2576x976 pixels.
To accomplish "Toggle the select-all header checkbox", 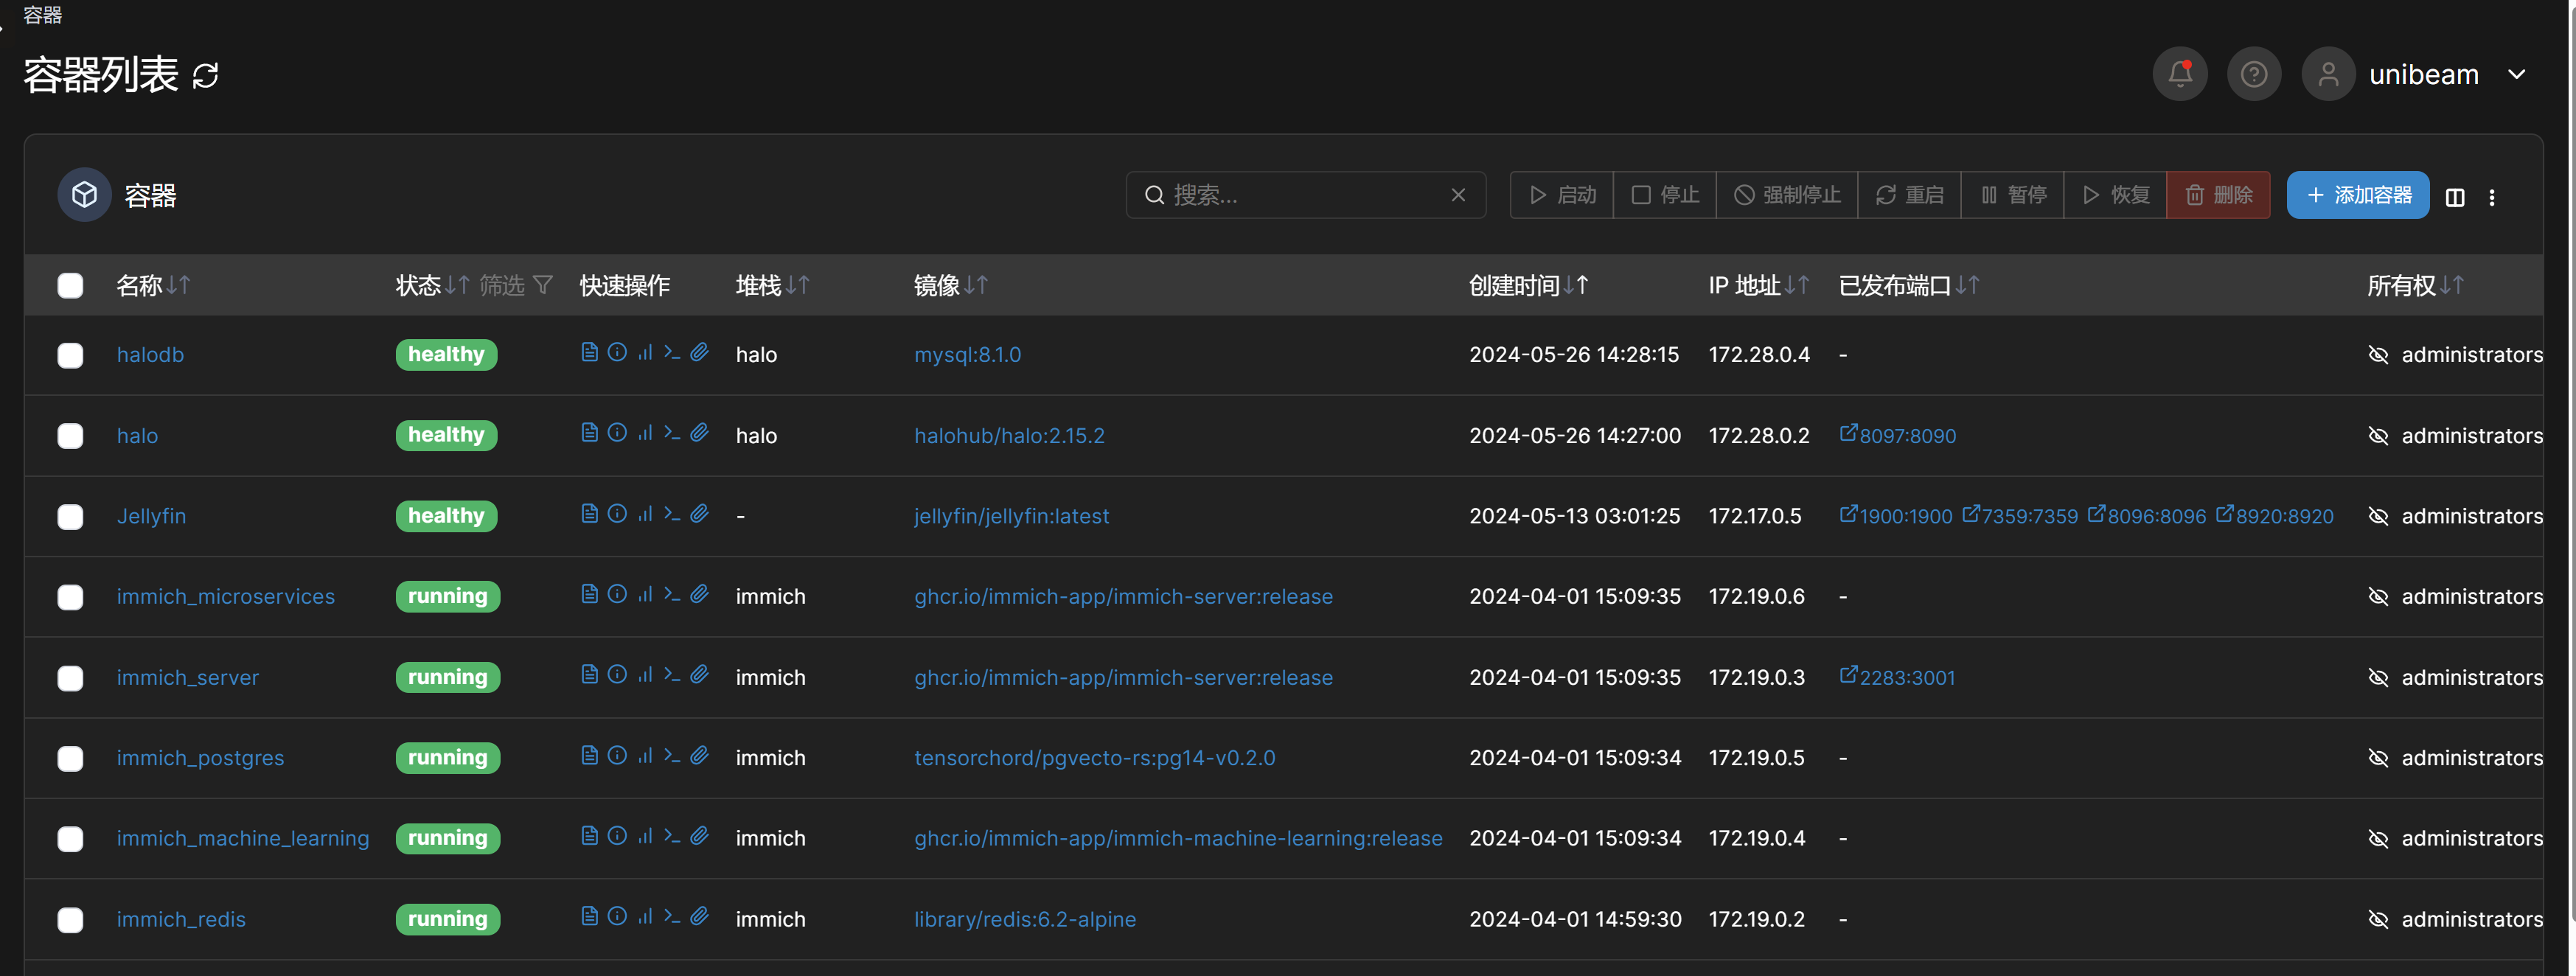I will point(70,286).
